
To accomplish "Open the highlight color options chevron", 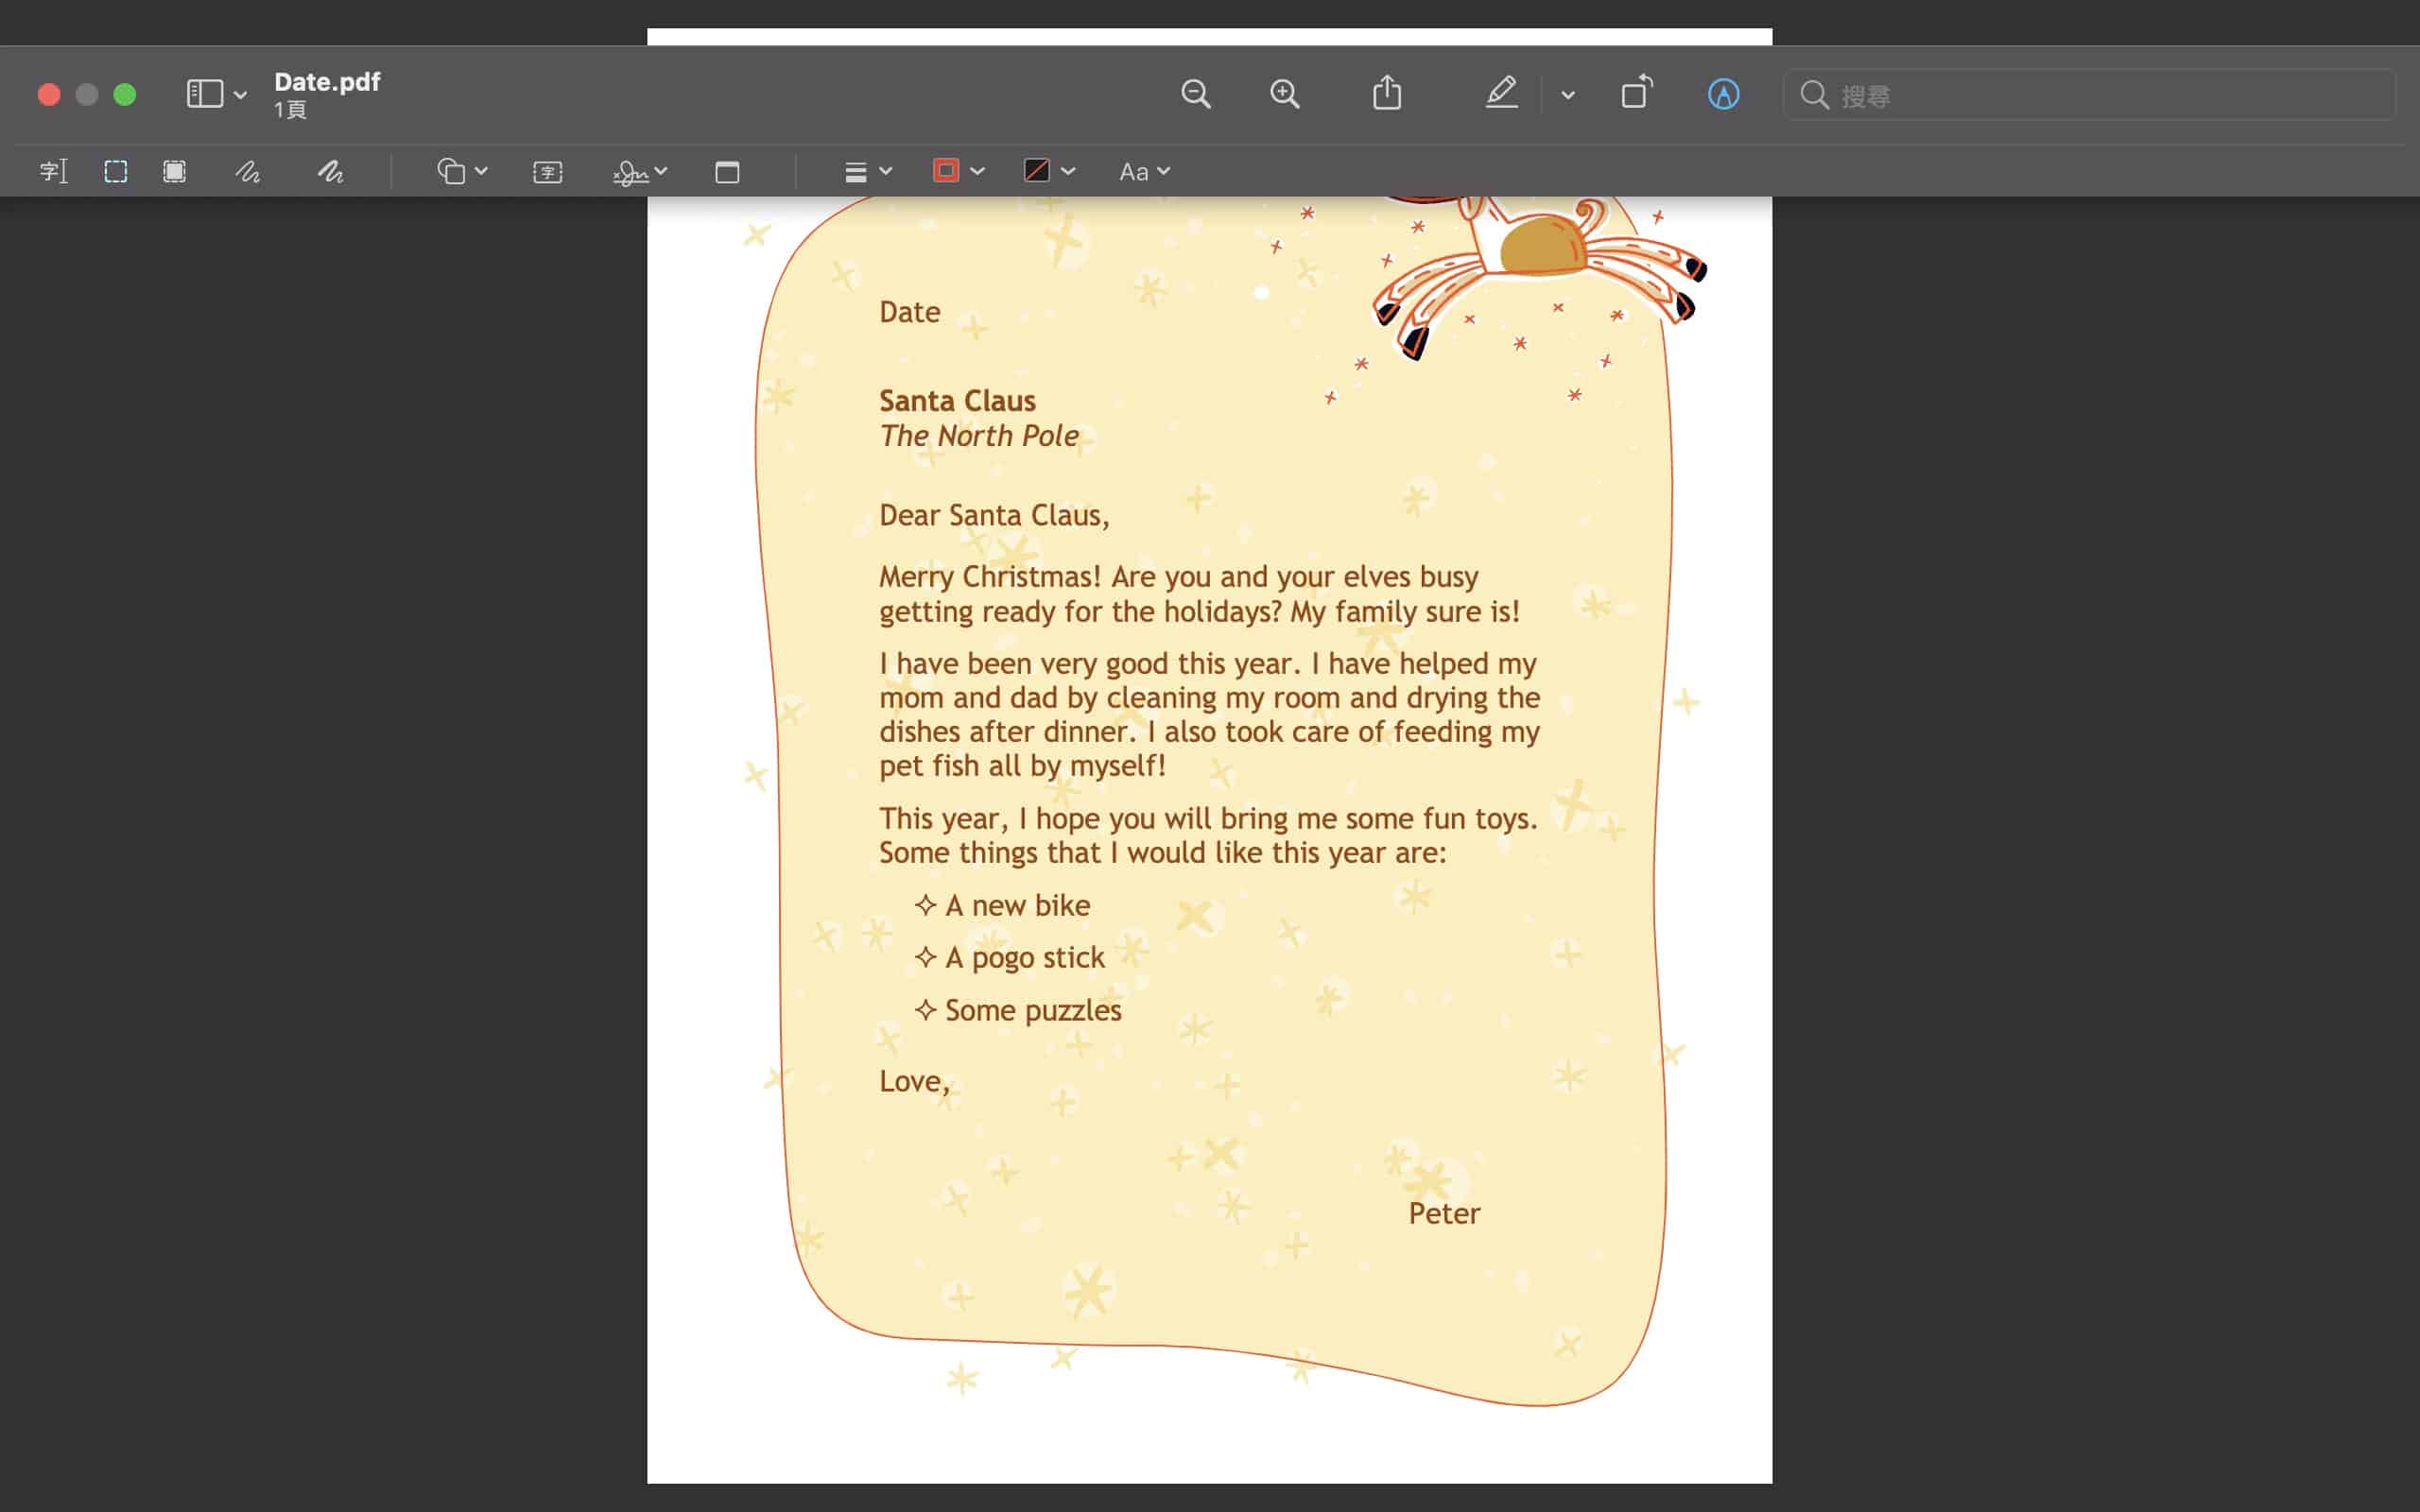I will [x=1567, y=95].
